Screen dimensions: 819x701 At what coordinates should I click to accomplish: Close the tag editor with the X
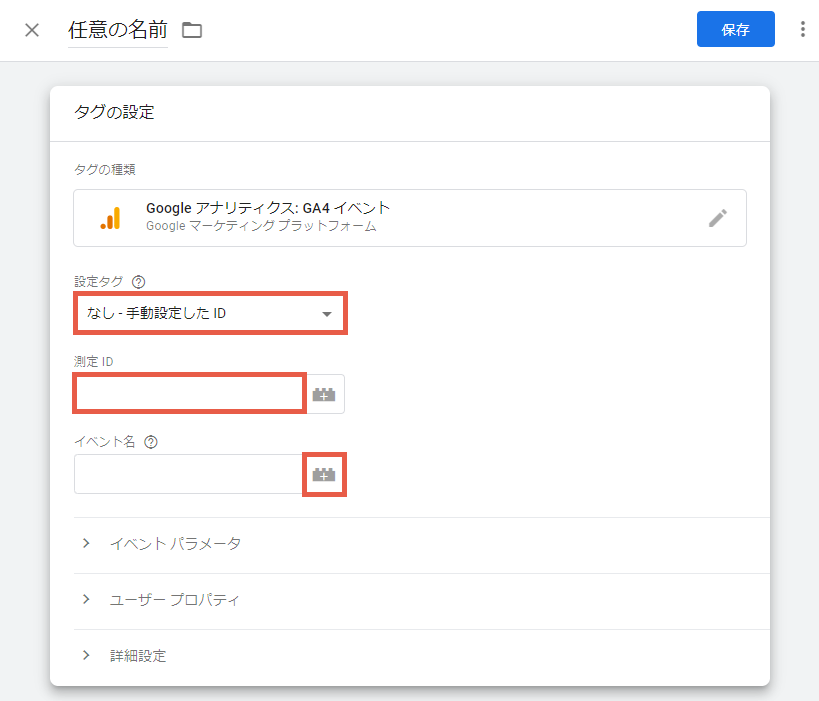(32, 30)
